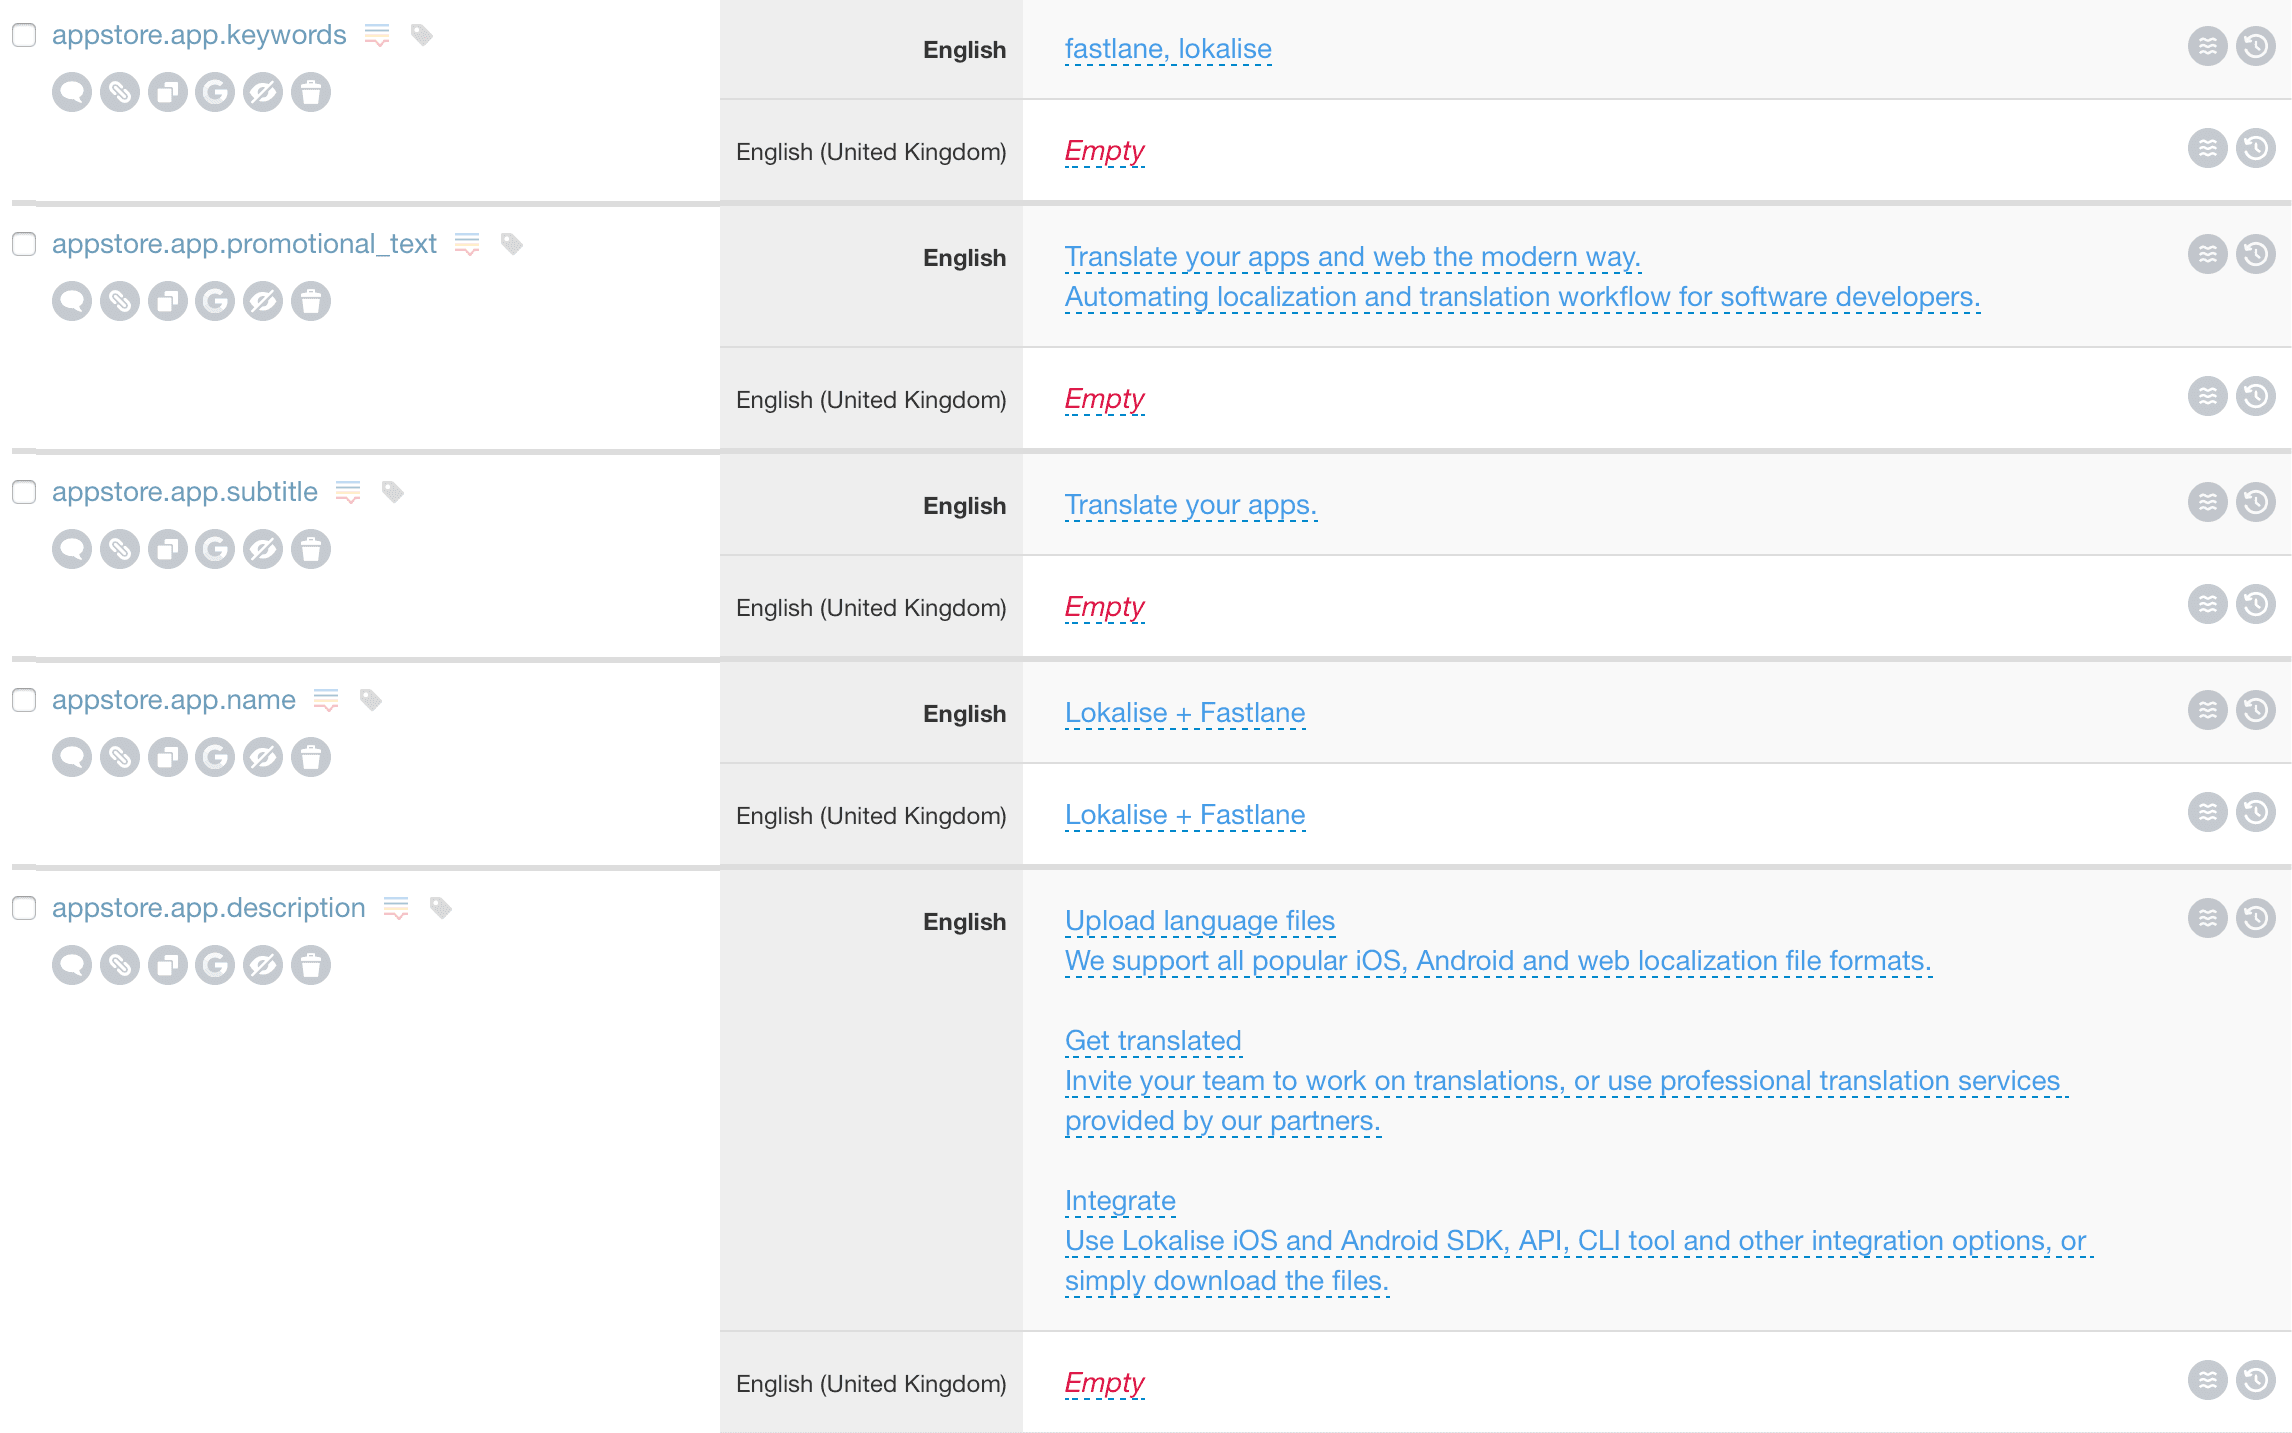Click attachment icon under appstore.app.promotional_text
Image resolution: width=2292 pixels, height=1433 pixels.
click(x=120, y=301)
